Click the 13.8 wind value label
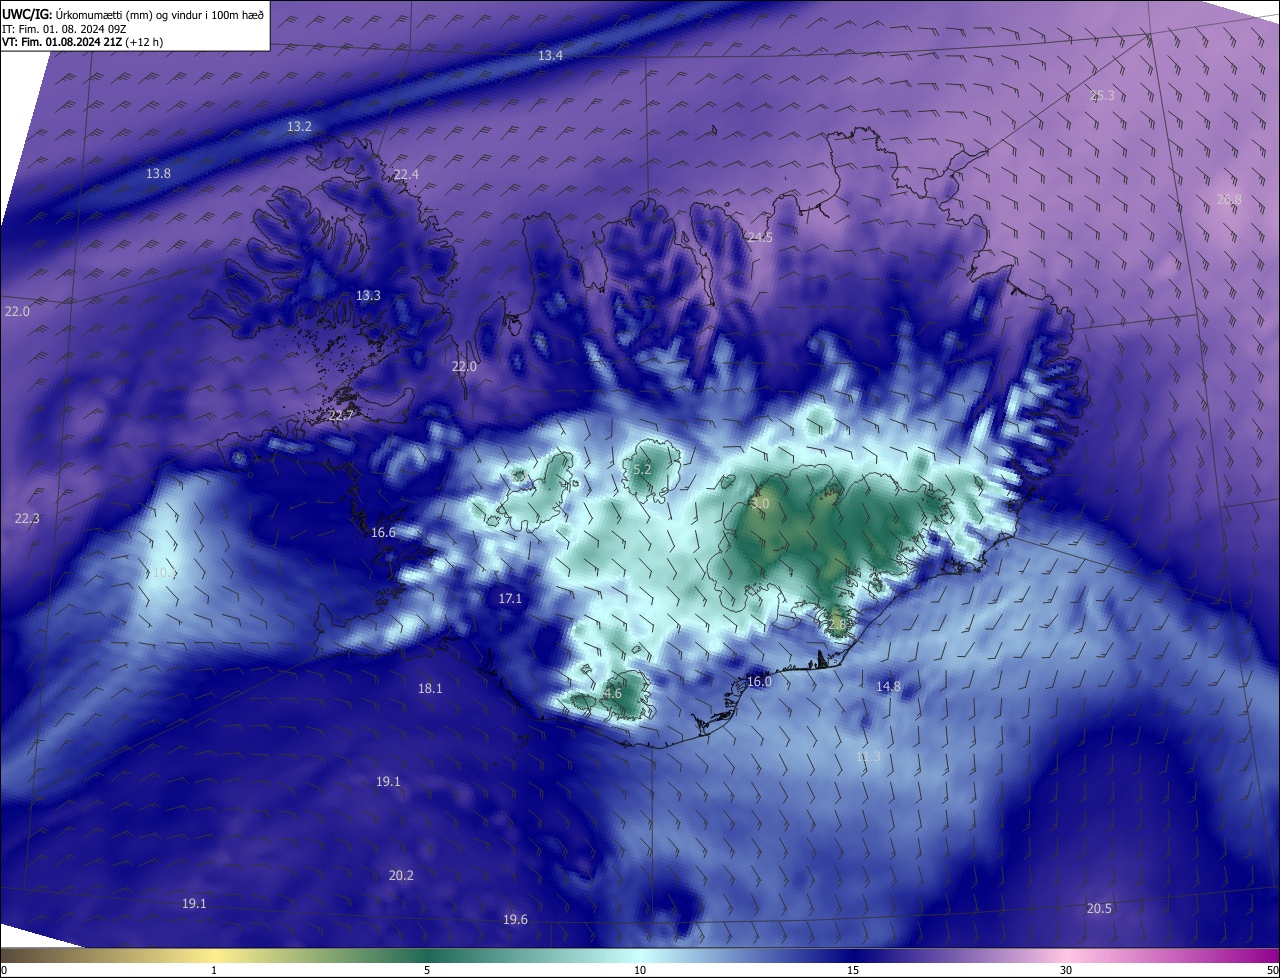The image size is (1280, 978). [x=158, y=174]
